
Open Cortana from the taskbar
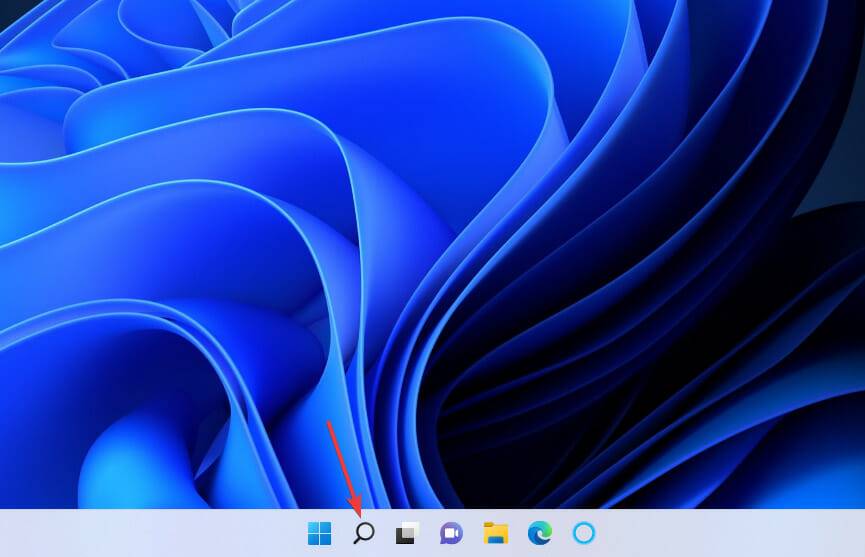coord(583,533)
